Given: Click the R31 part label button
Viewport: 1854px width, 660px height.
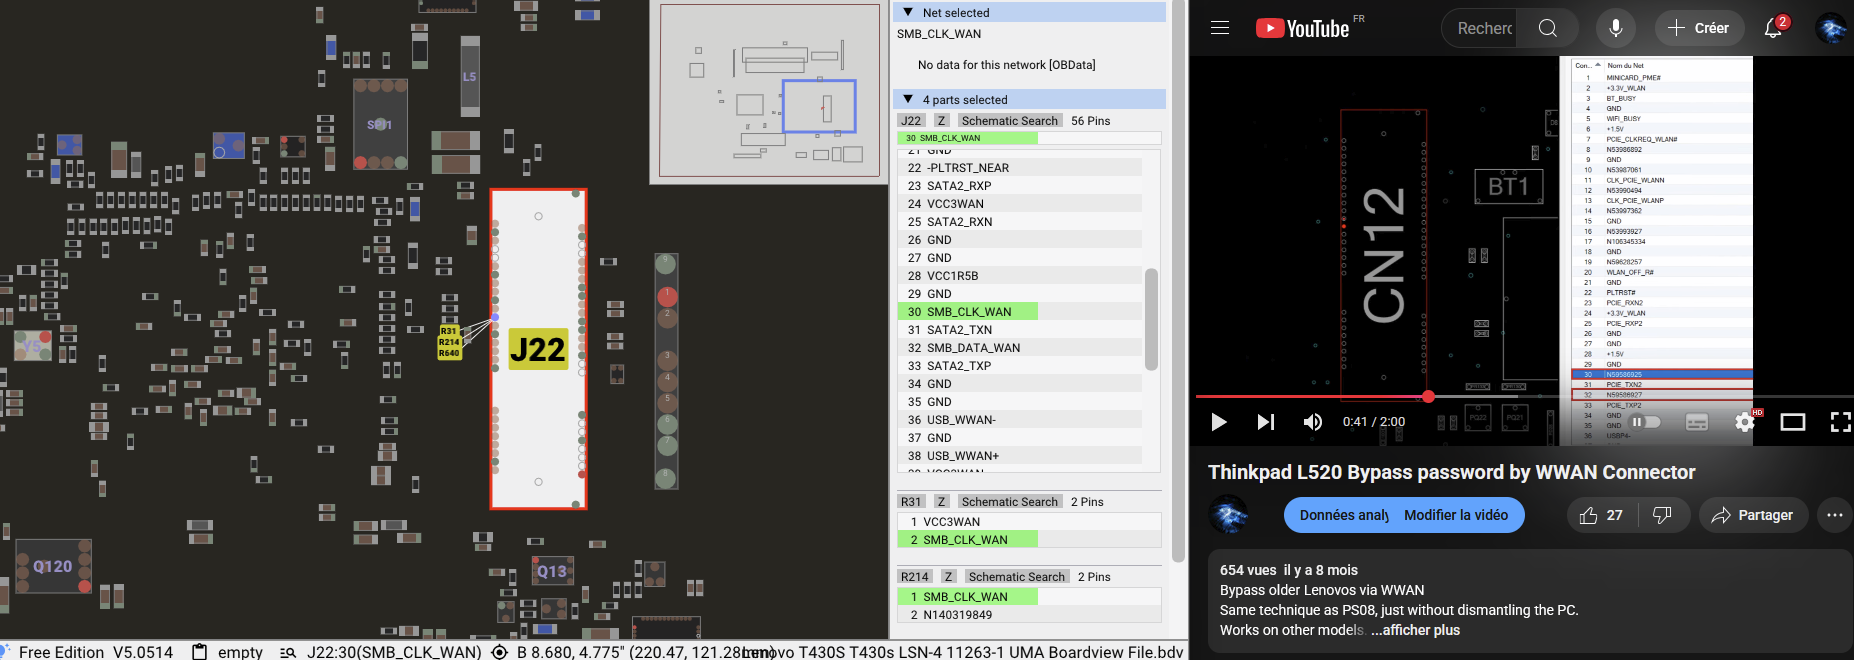Looking at the screenshot, I should pyautogui.click(x=911, y=501).
